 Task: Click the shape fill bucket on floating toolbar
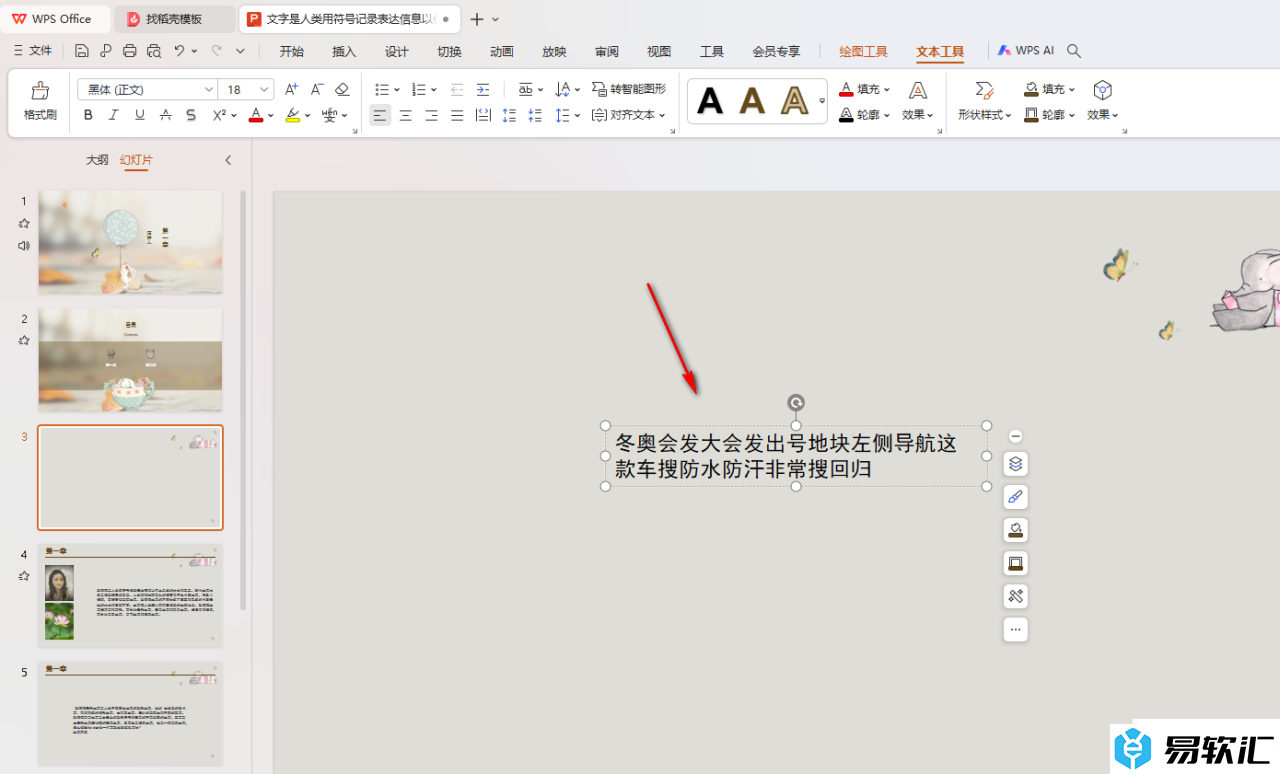(1015, 530)
